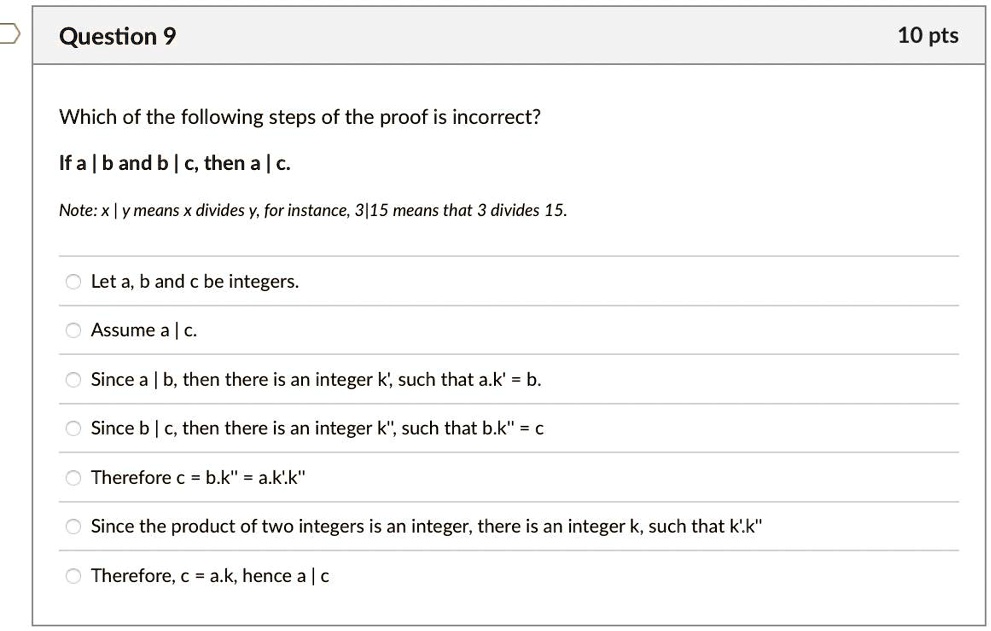The height and width of the screenshot is (631, 991).
Task: Select "Therefore c = b.k'' = a.k'.k''" option
Action: point(72,477)
